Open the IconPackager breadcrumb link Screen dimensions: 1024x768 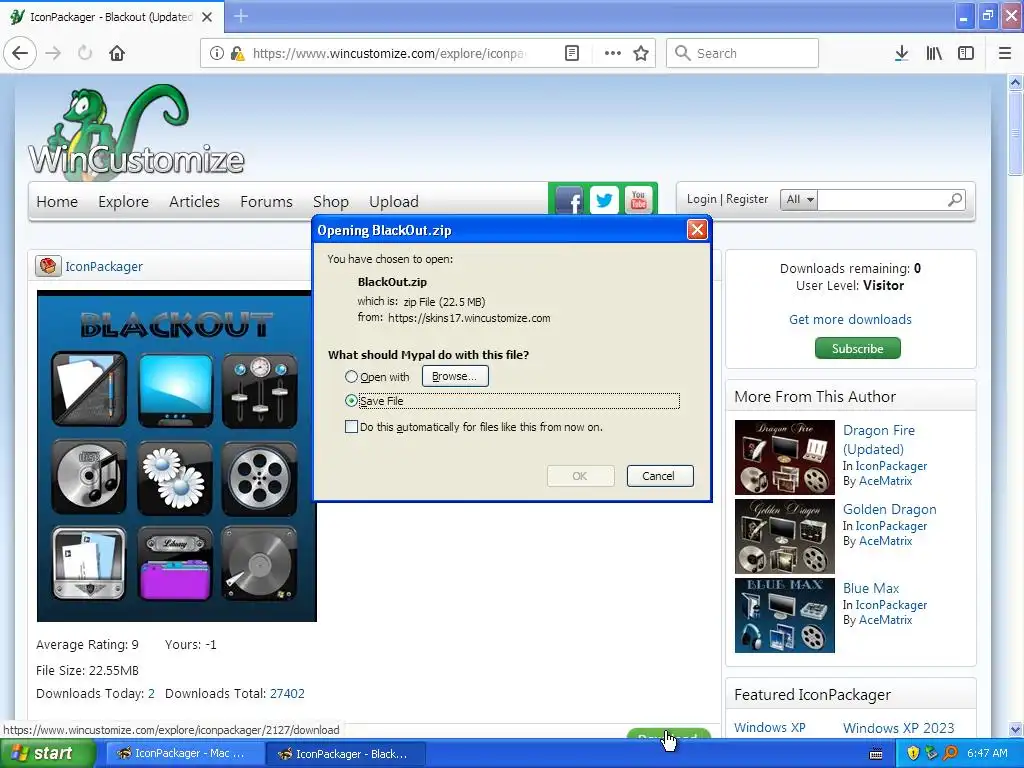[x=104, y=266]
